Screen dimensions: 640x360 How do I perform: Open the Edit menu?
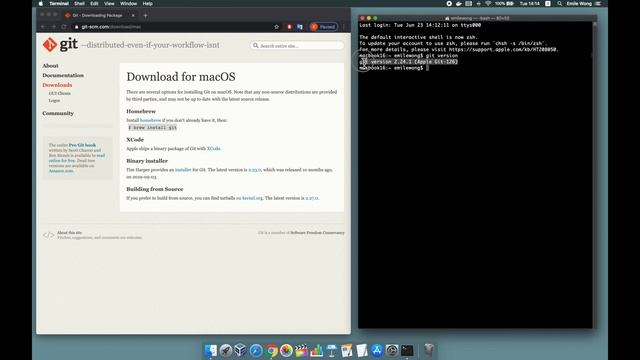[x=94, y=3]
